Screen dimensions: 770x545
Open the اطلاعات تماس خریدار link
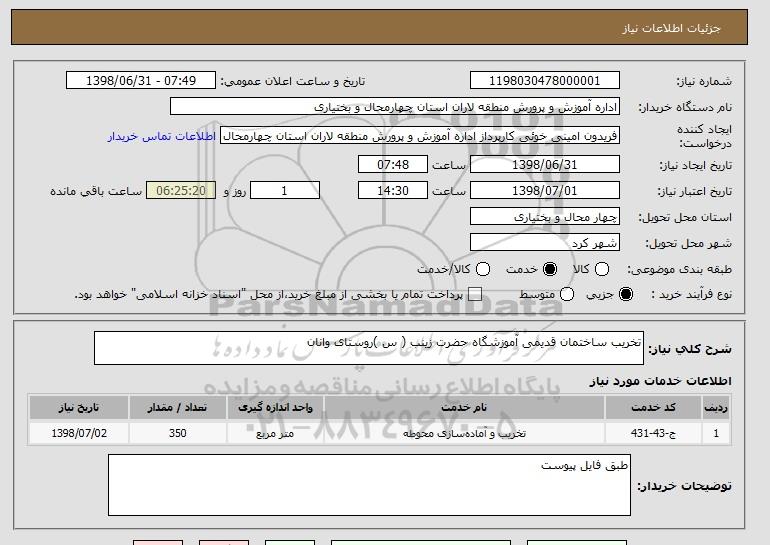pyautogui.click(x=162, y=136)
